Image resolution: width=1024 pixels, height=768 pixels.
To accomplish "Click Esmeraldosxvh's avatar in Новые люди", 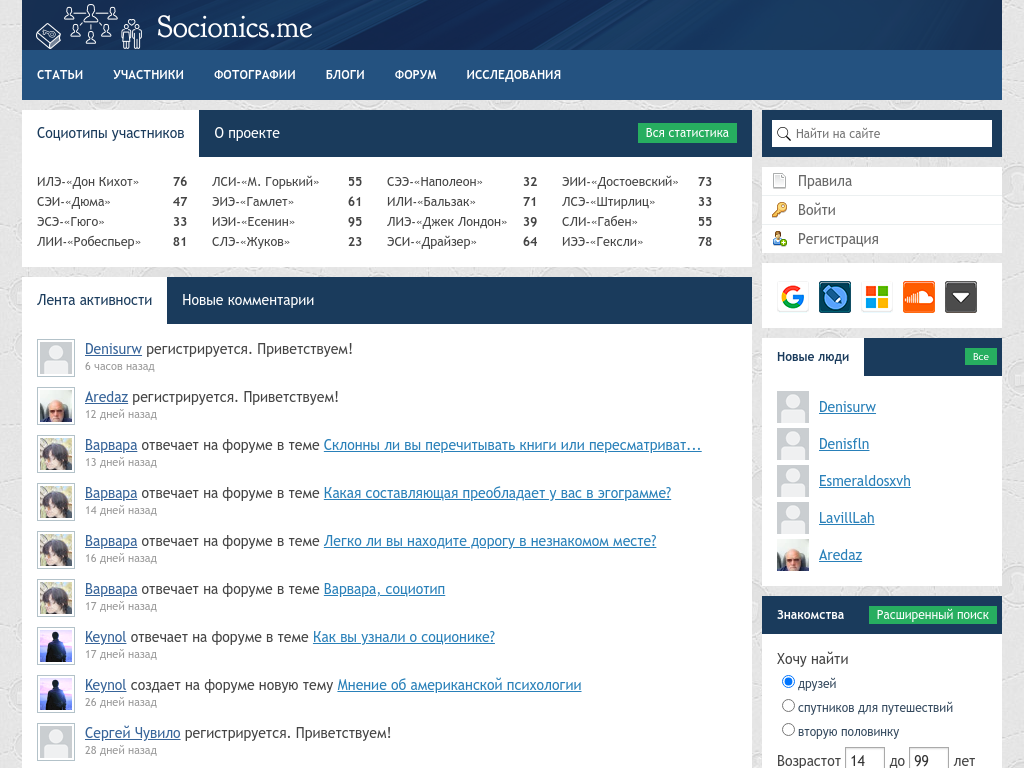I will click(x=793, y=481).
